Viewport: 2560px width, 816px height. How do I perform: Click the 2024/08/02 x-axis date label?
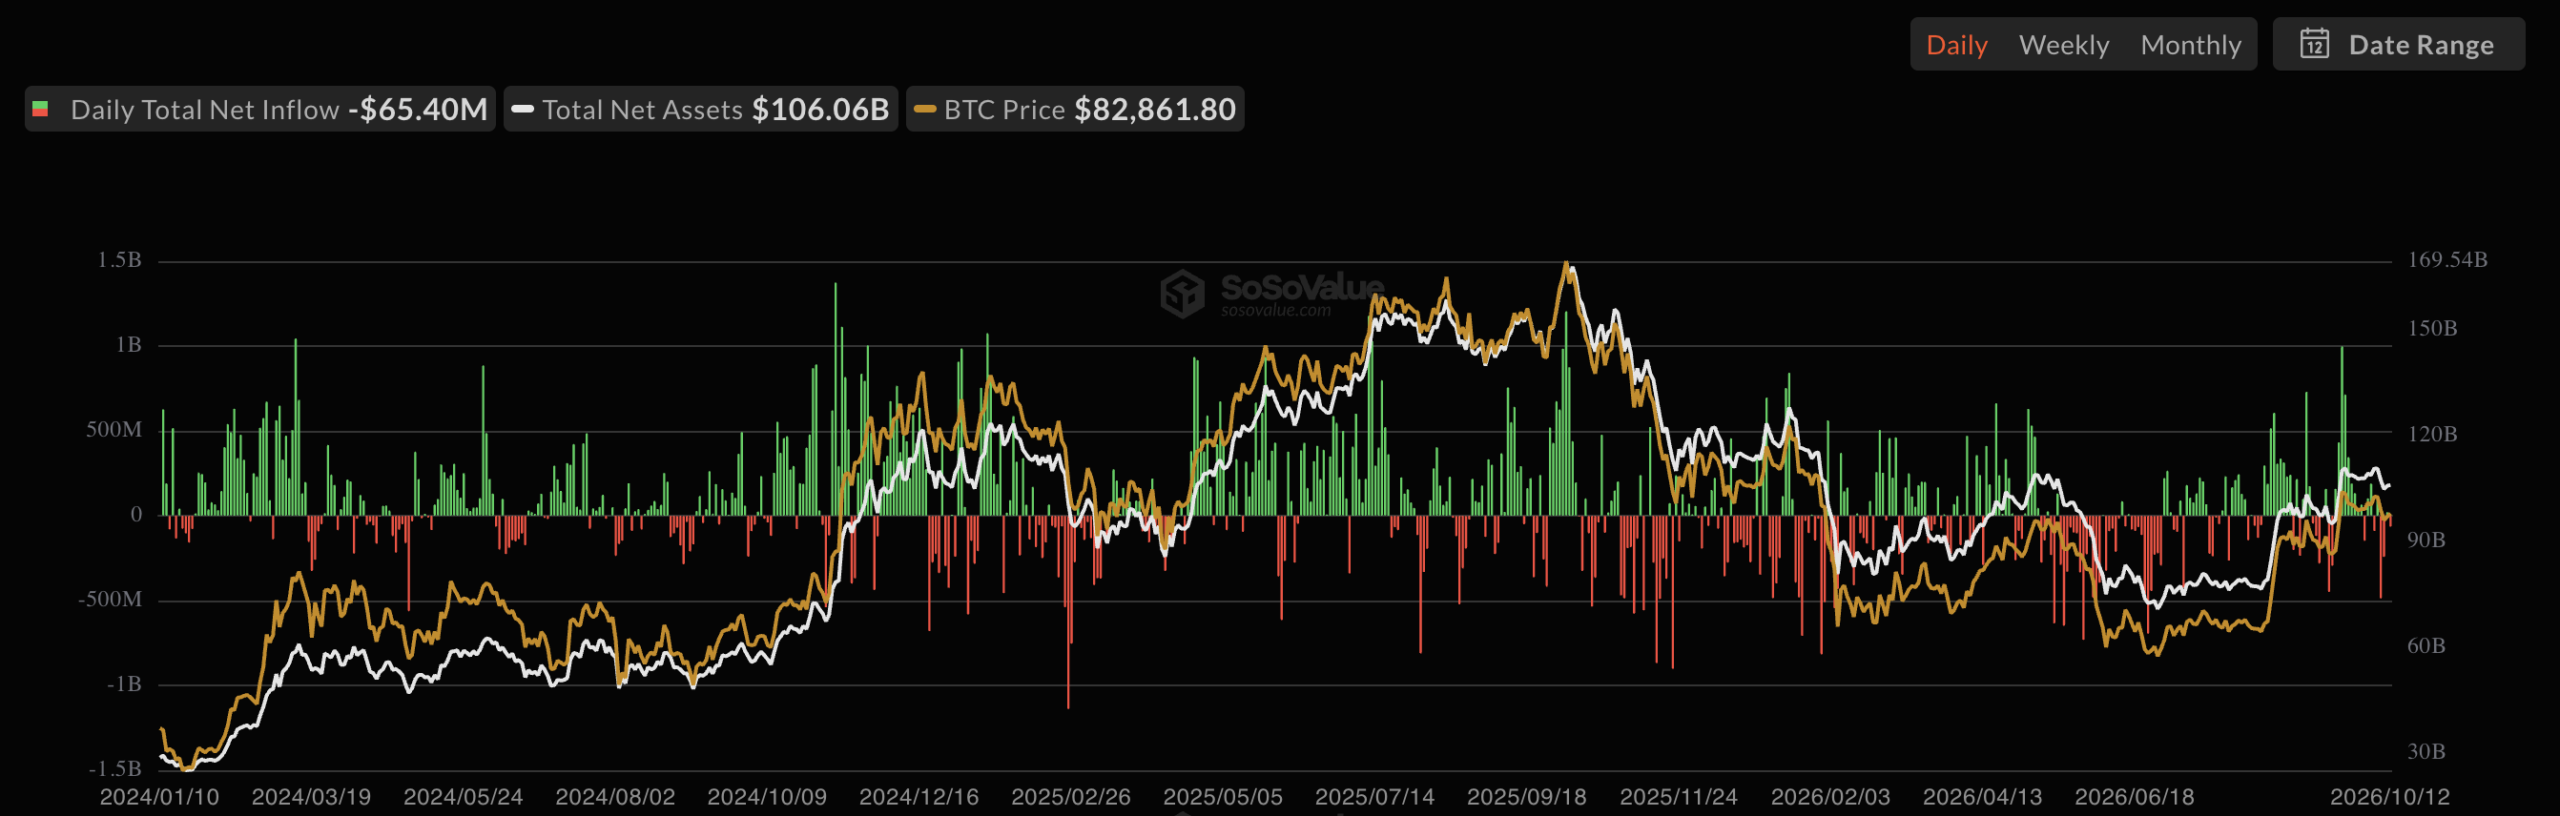point(615,797)
